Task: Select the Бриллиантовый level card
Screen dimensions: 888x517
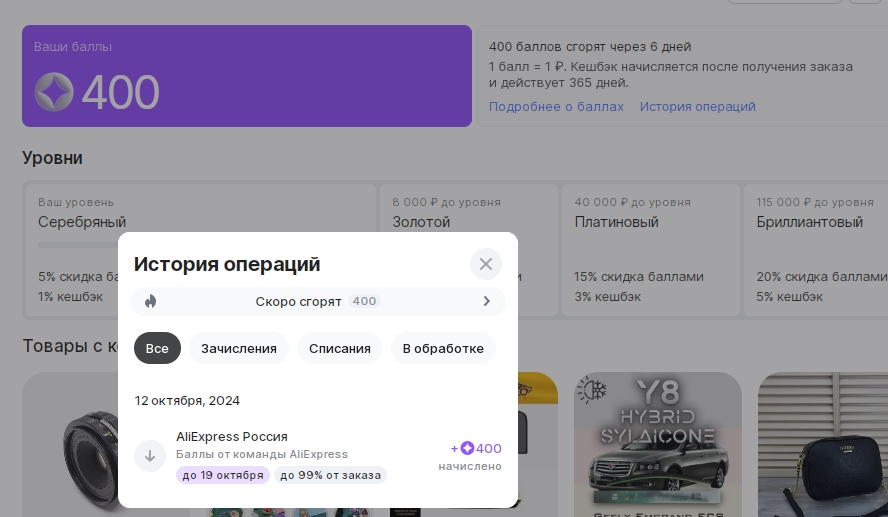Action: coord(816,250)
